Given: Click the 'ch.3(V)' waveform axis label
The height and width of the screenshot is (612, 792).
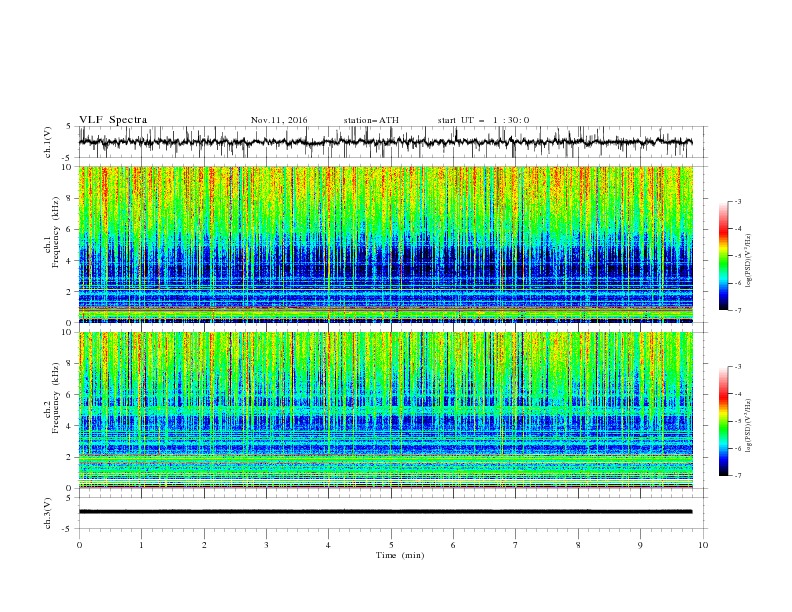Looking at the screenshot, I should click(x=48, y=513).
